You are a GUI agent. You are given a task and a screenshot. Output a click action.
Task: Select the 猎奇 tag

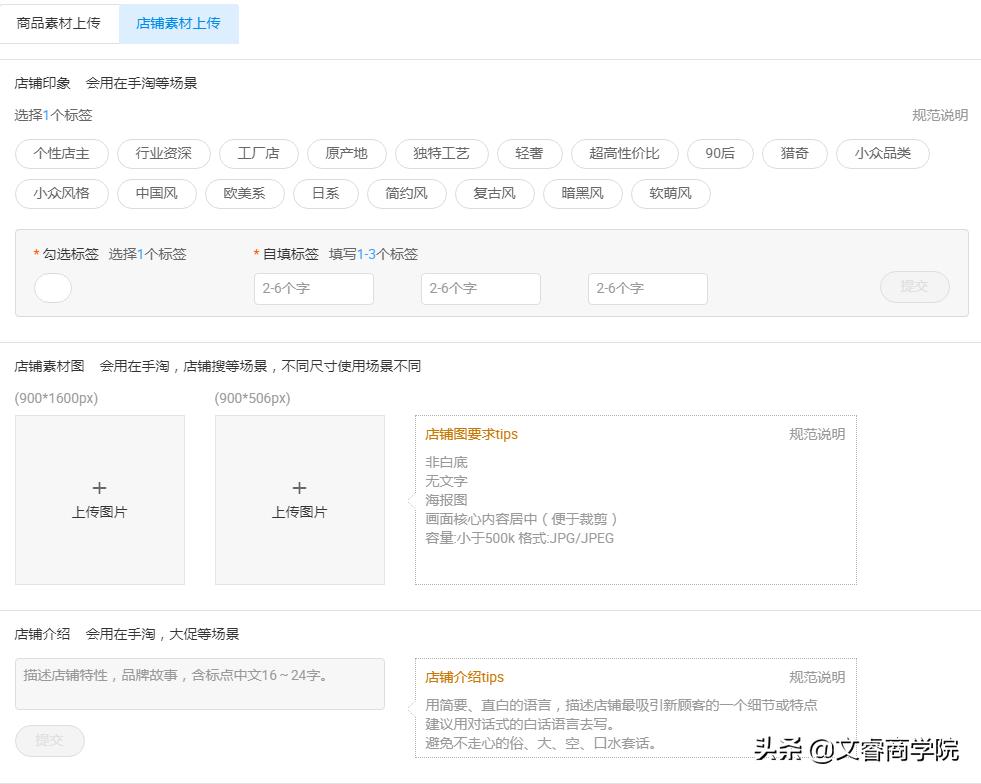click(x=794, y=154)
